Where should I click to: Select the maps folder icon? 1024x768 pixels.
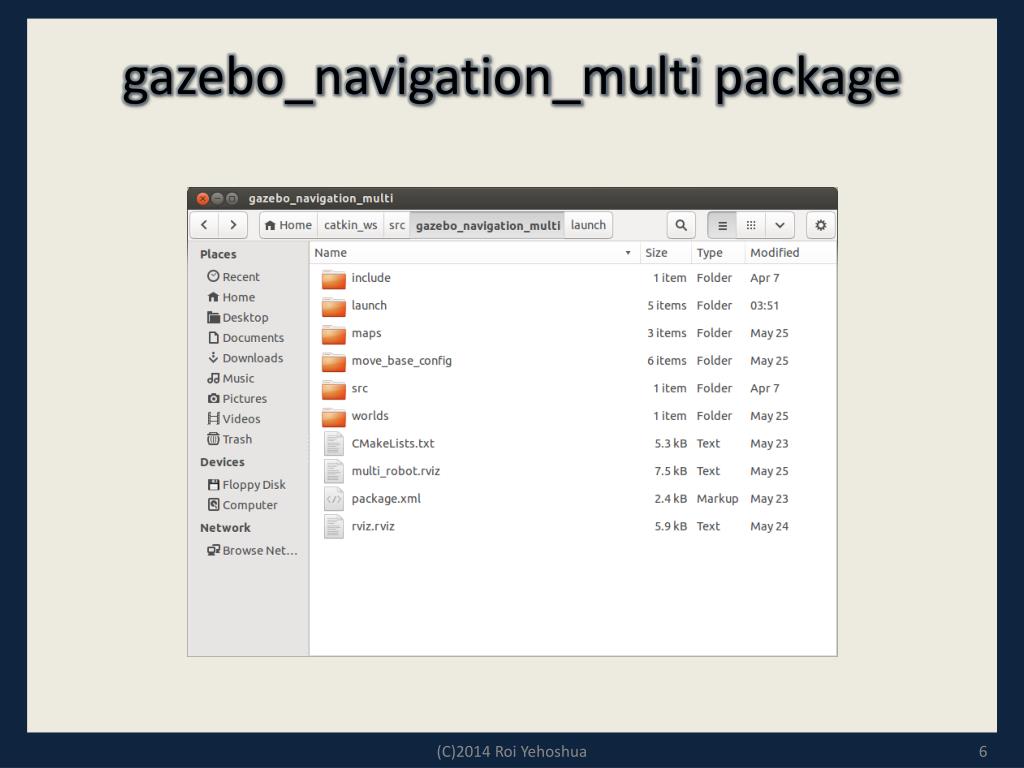tap(334, 334)
